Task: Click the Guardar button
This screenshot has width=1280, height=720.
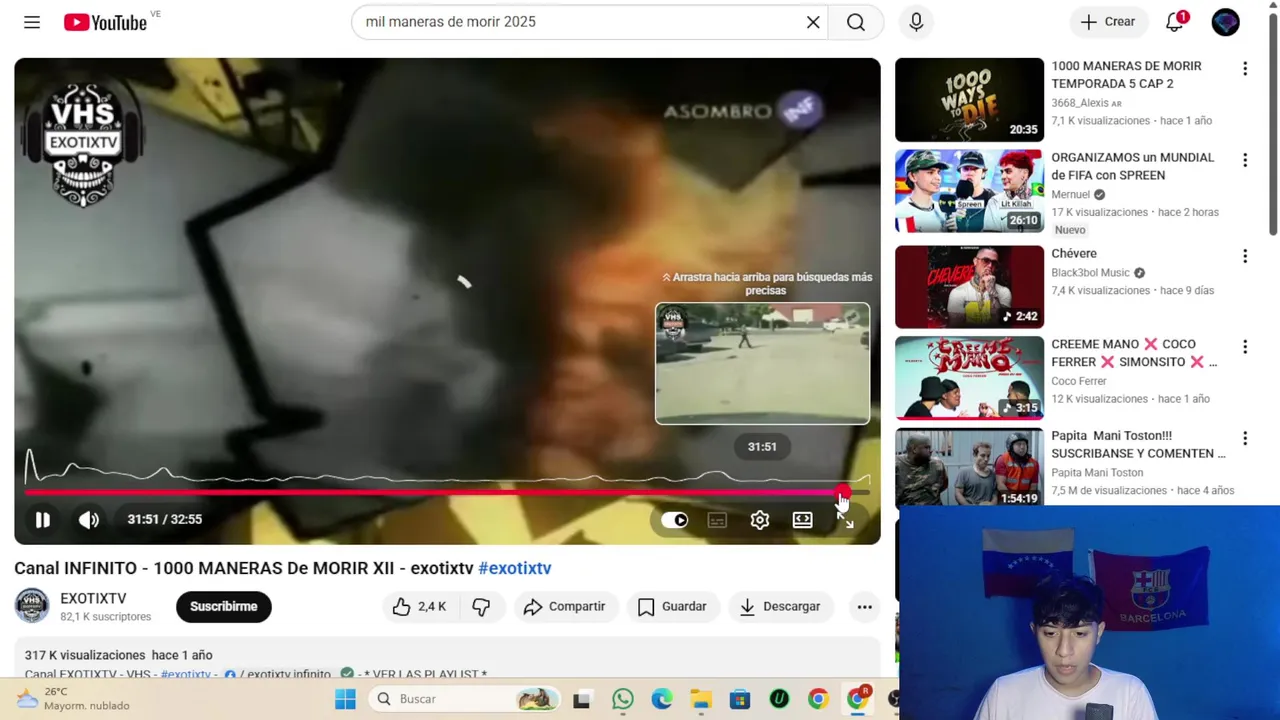Action: [672, 606]
